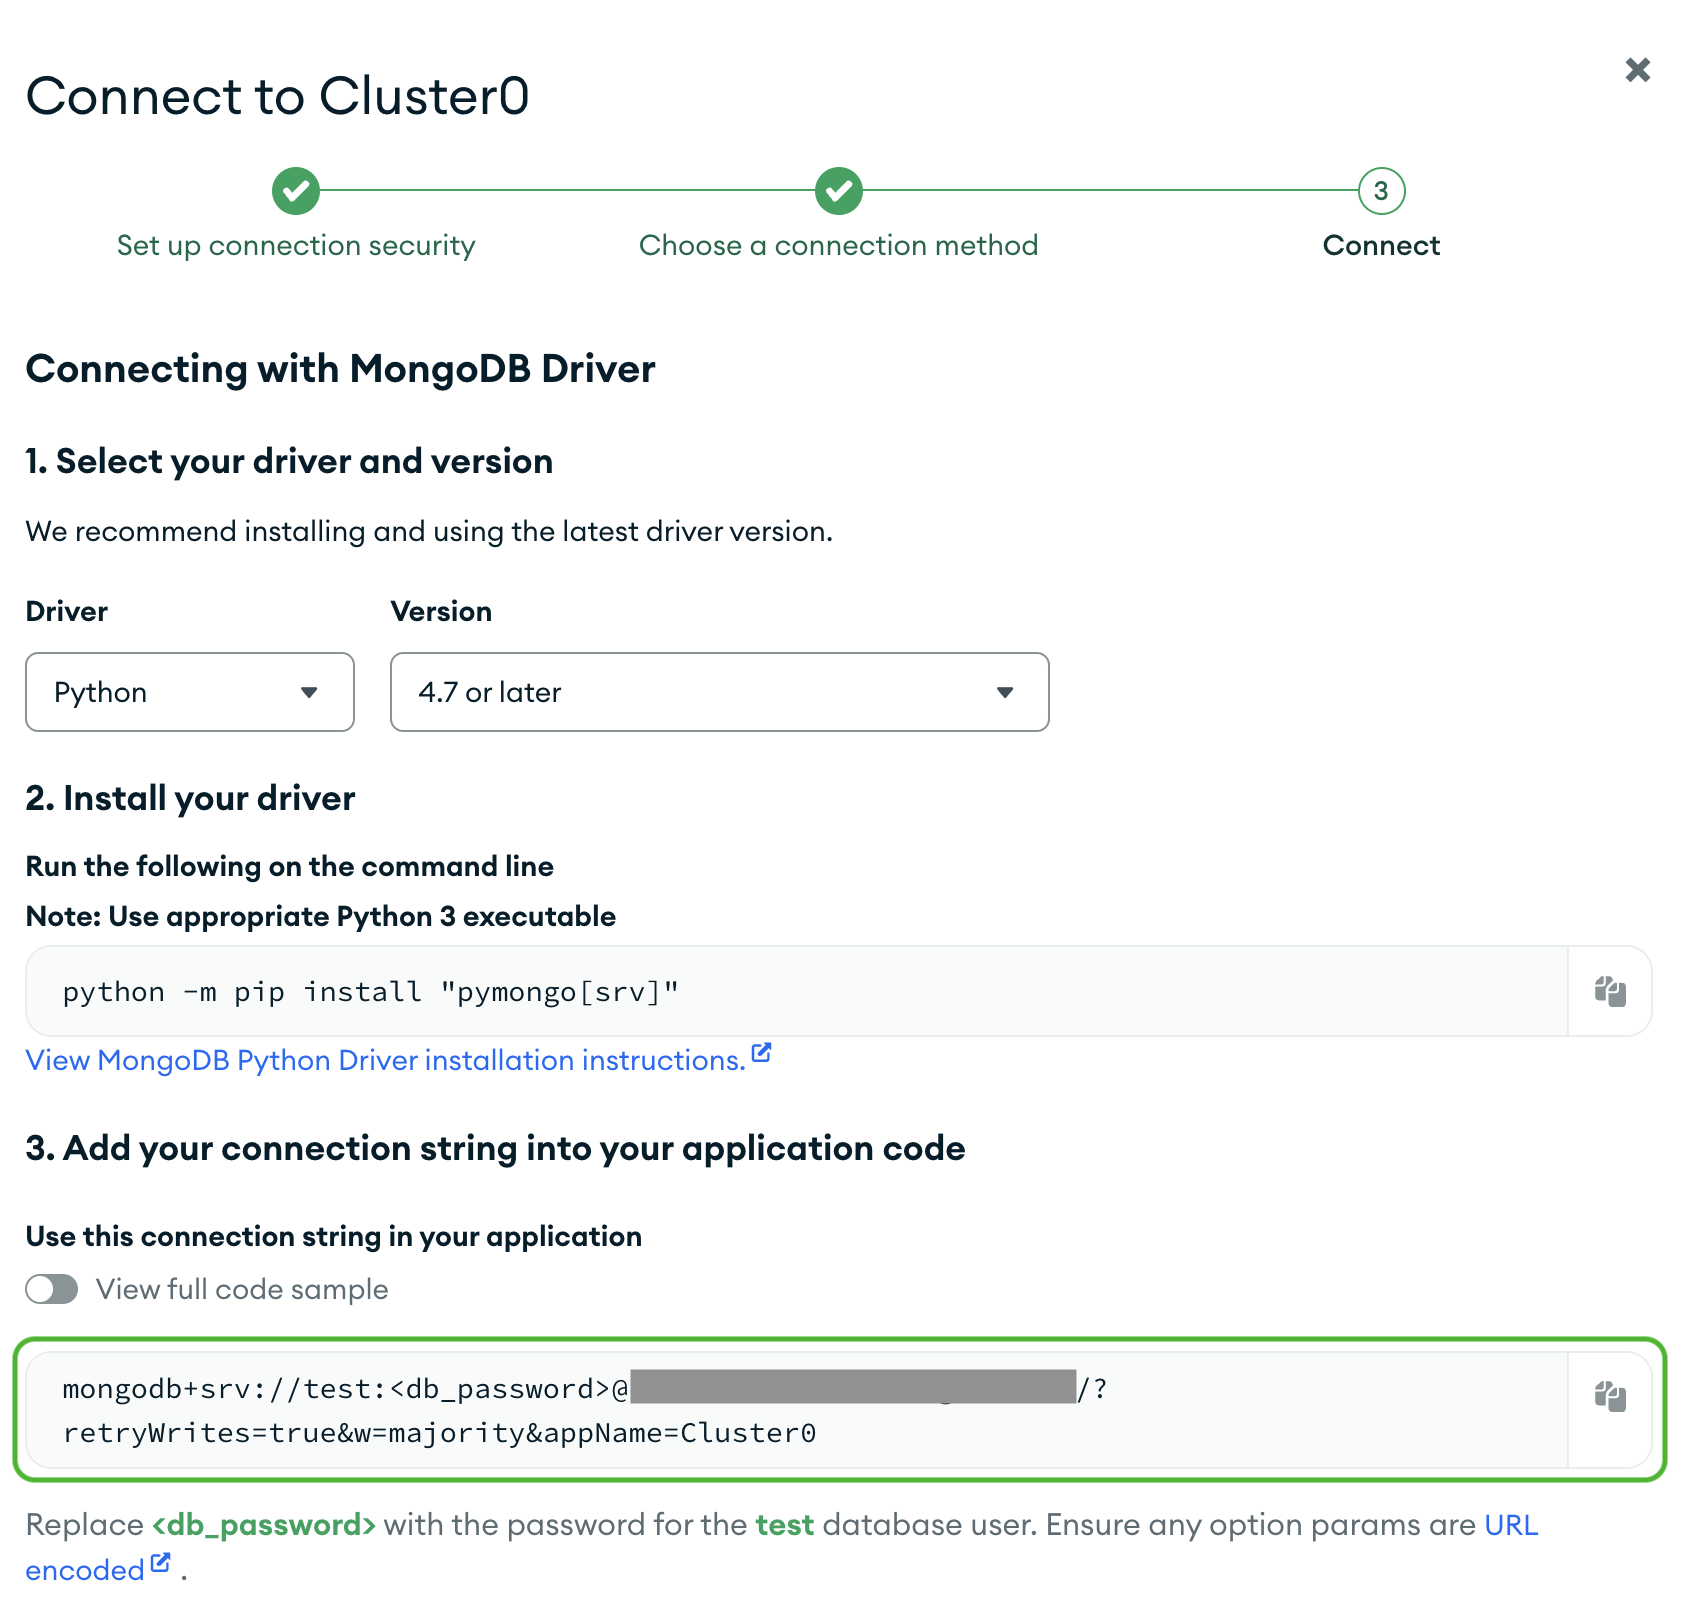Screen dimensions: 1700x1616
Task: Click 'We recommend installing' recommendation text
Action: coord(429,531)
